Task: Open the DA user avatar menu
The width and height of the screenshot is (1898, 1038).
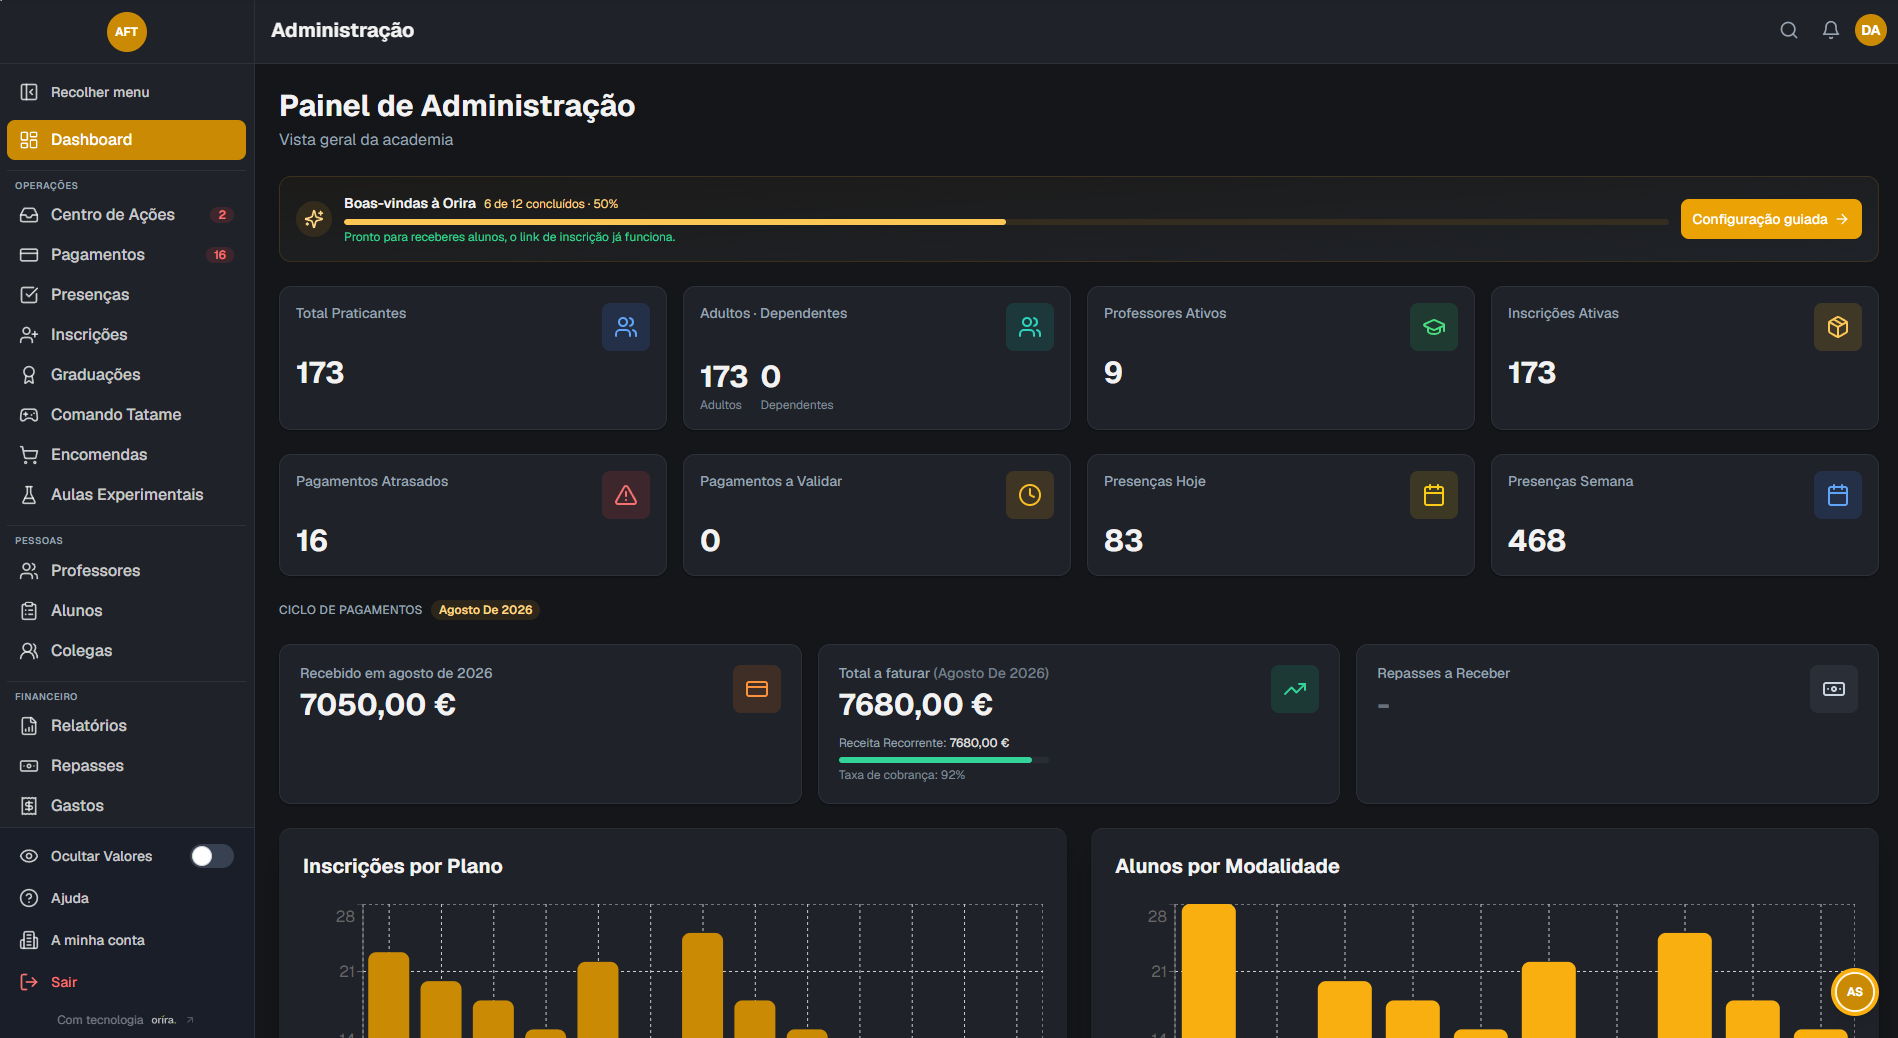Action: coord(1871,30)
